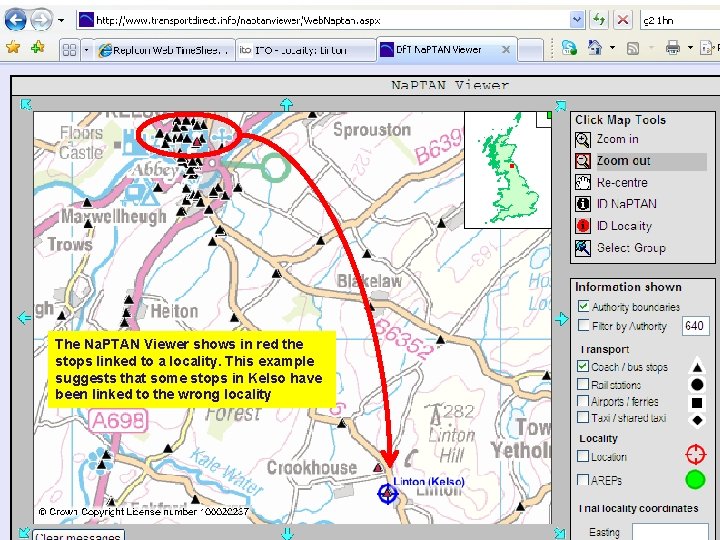Pan map south-east with corner arrow
Screen dimensions: 720x540
coord(560,533)
